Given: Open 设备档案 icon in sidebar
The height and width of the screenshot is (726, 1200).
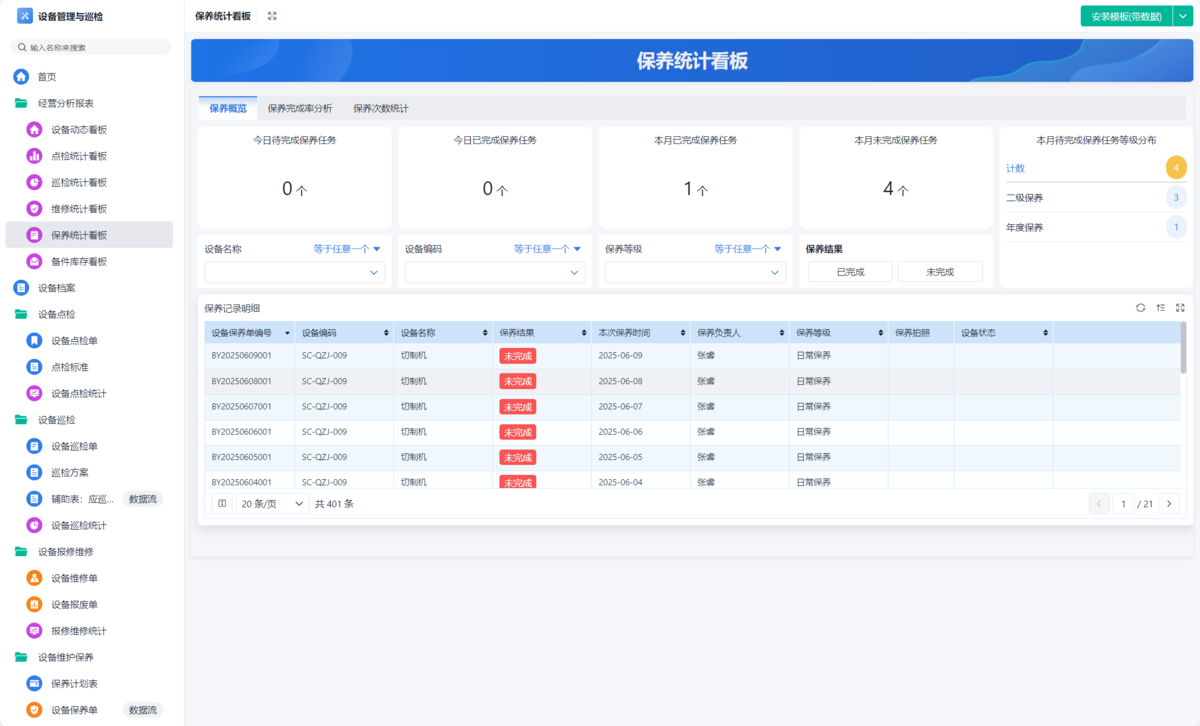Looking at the screenshot, I should tap(21, 288).
